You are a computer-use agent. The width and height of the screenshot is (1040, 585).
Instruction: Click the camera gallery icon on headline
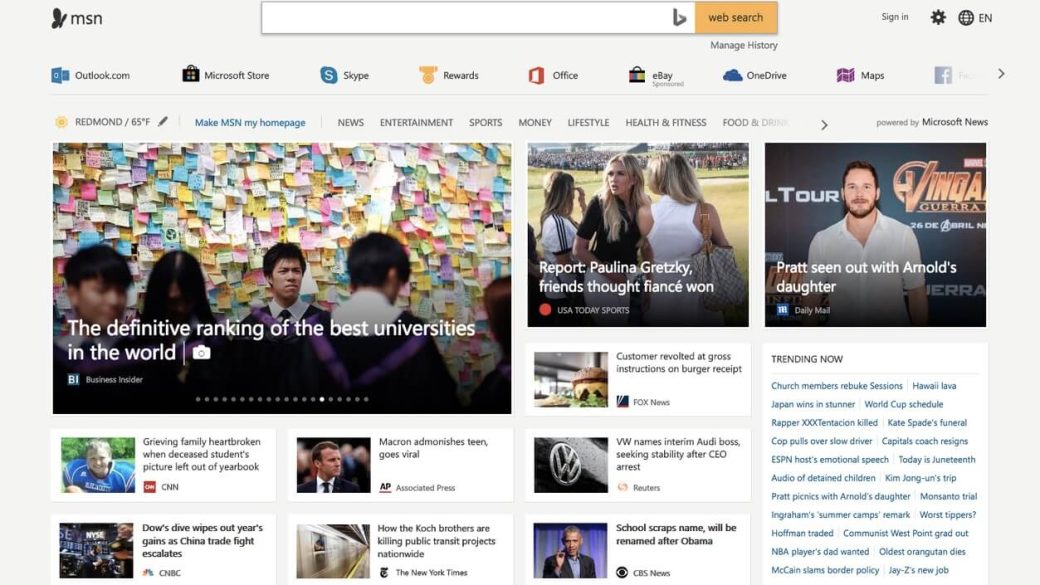(202, 352)
